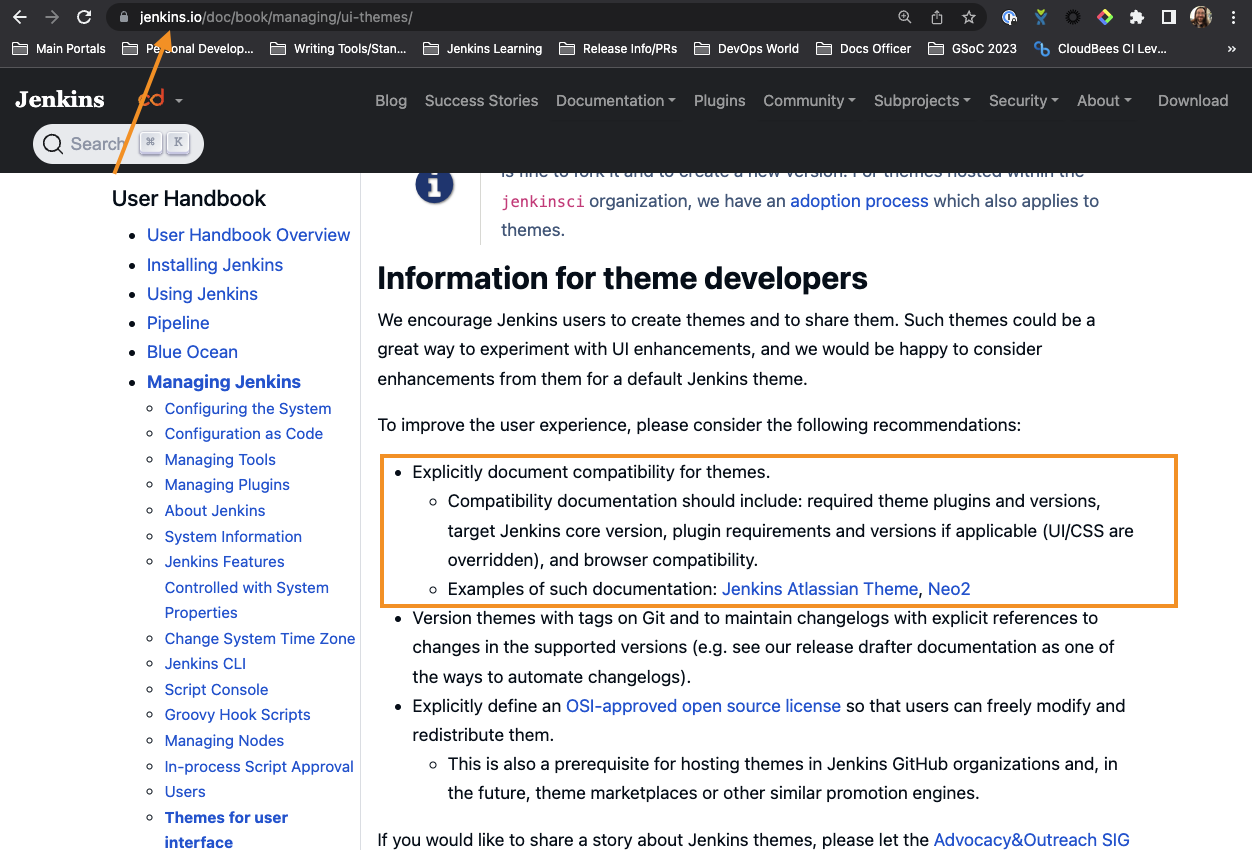The image size is (1252, 850).
Task: Open Managing Jenkins in sidebar
Action: tap(224, 382)
